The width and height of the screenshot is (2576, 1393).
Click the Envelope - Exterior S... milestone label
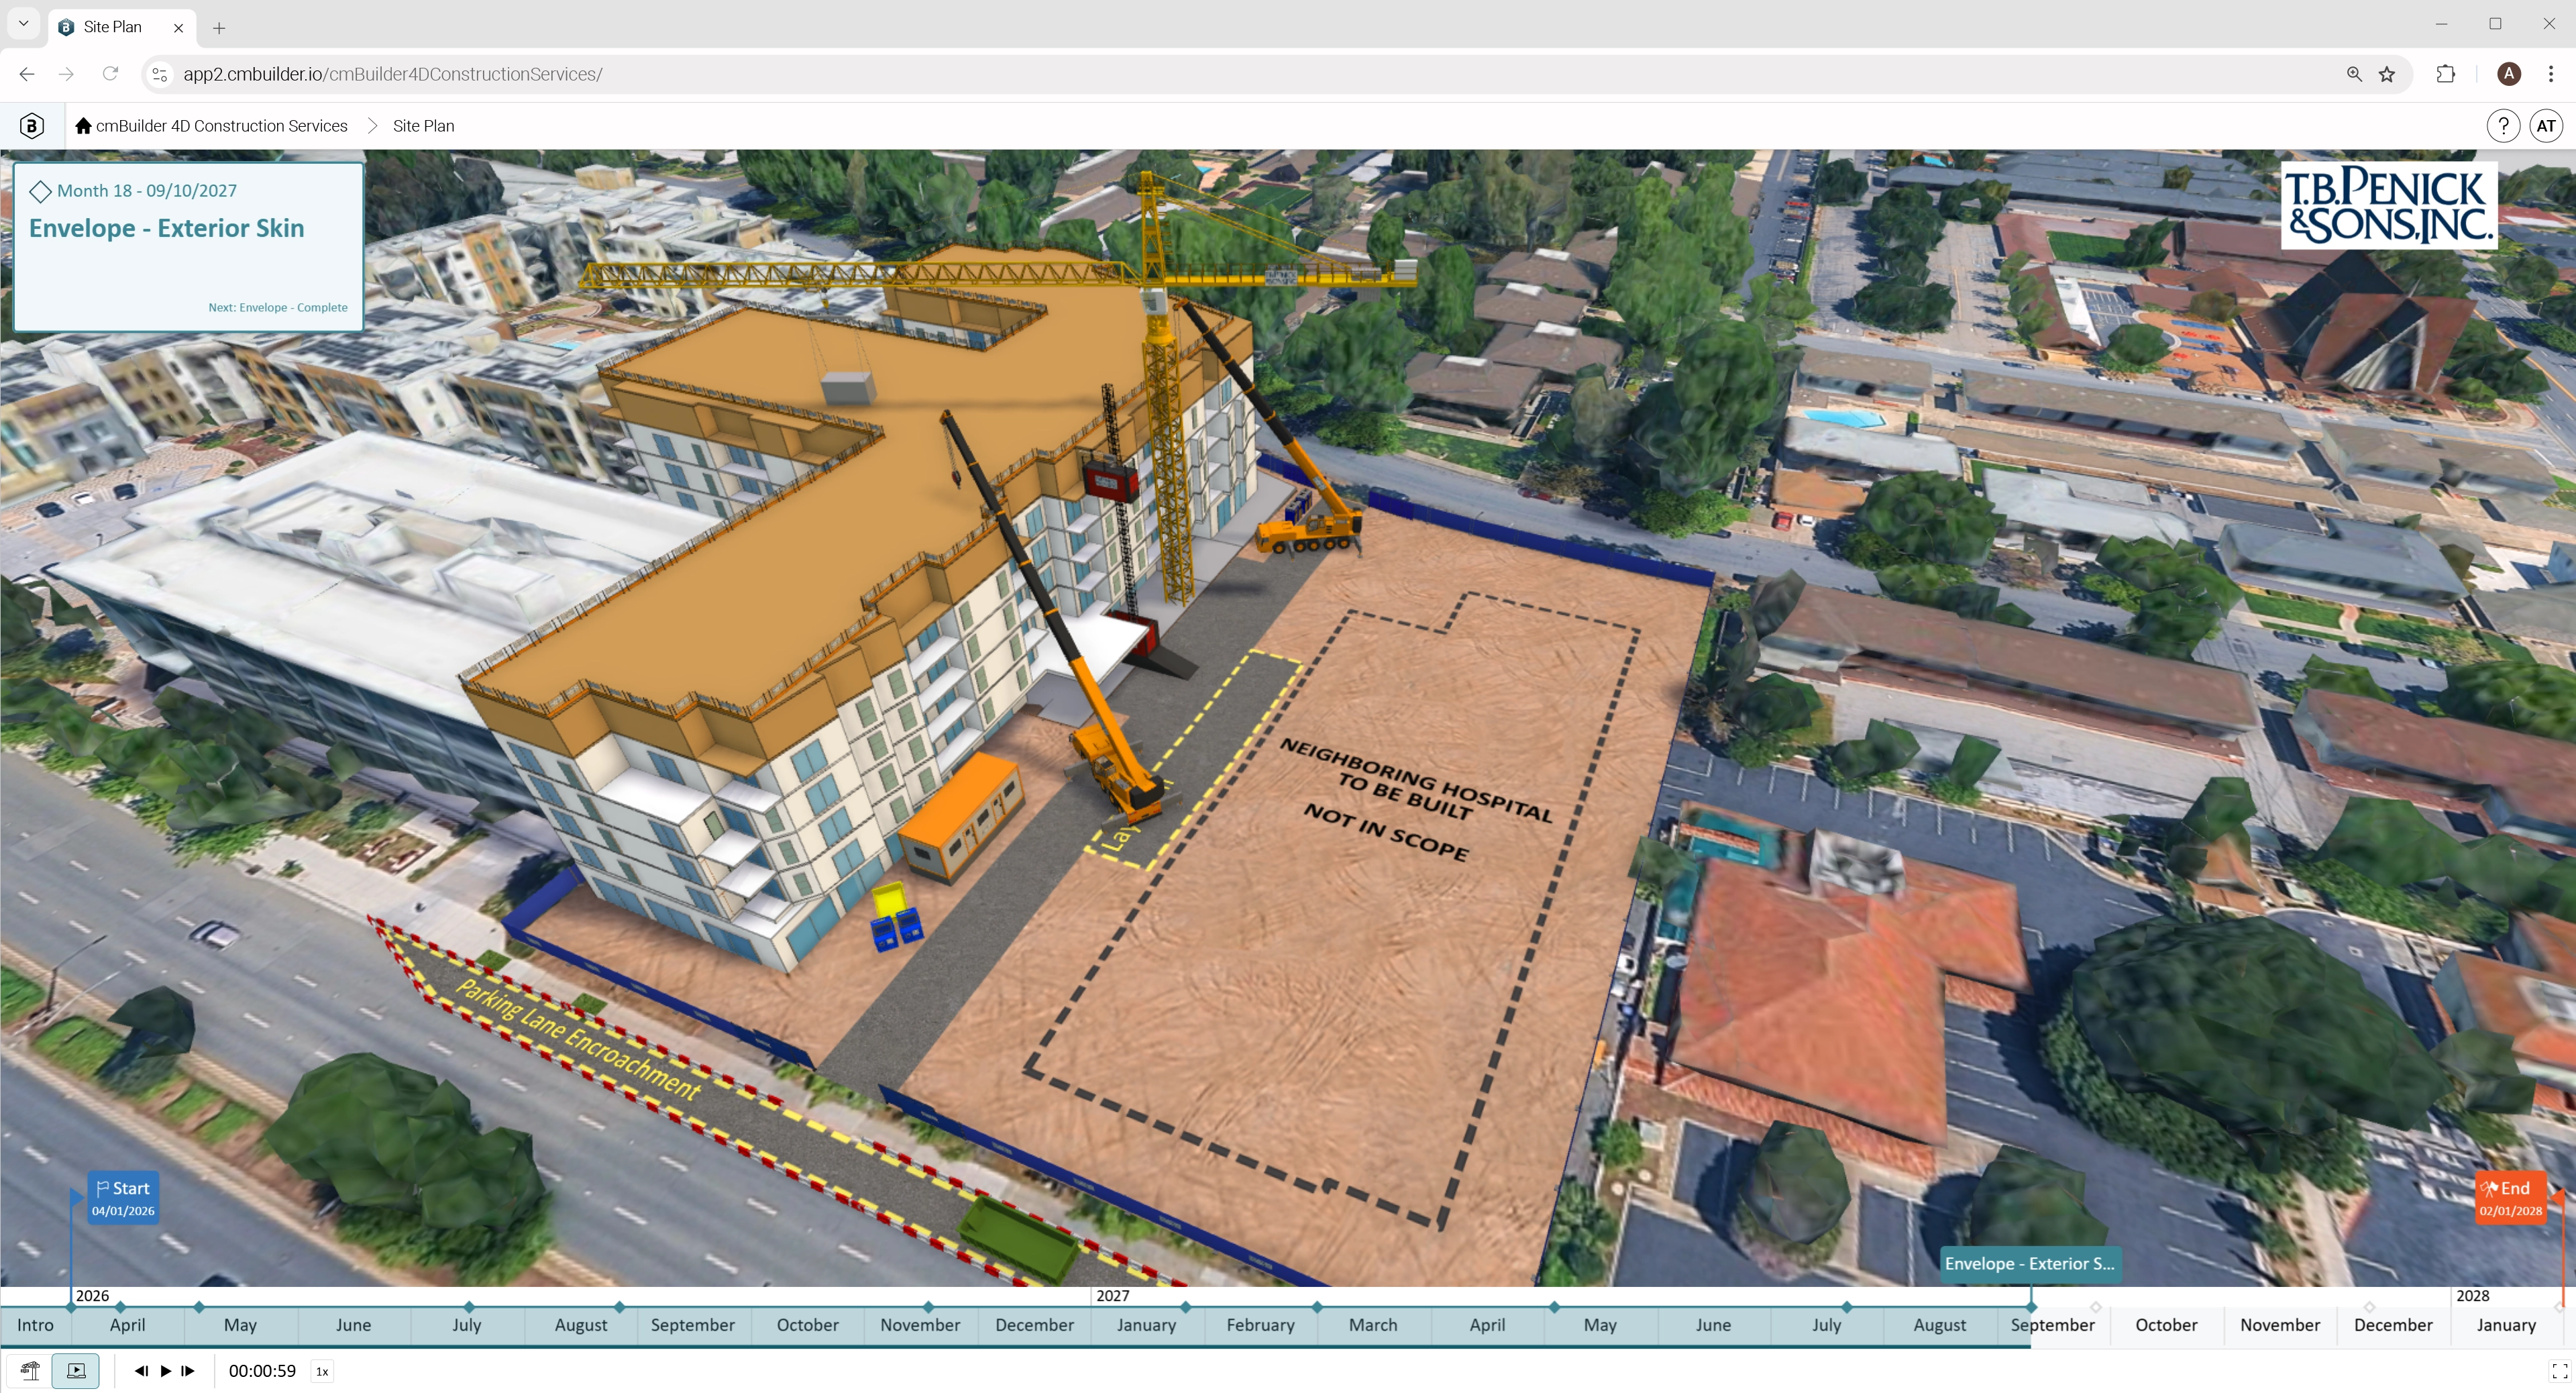(x=2029, y=1263)
